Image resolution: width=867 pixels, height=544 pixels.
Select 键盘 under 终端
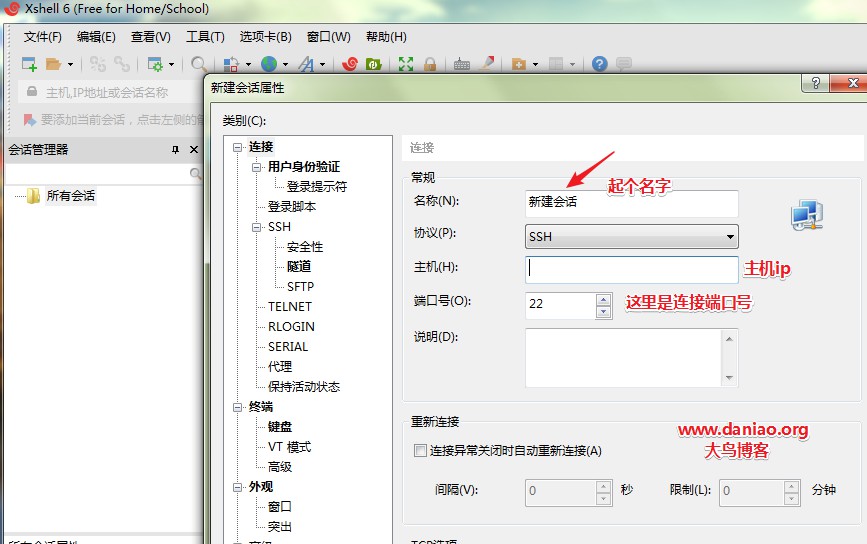tap(280, 426)
